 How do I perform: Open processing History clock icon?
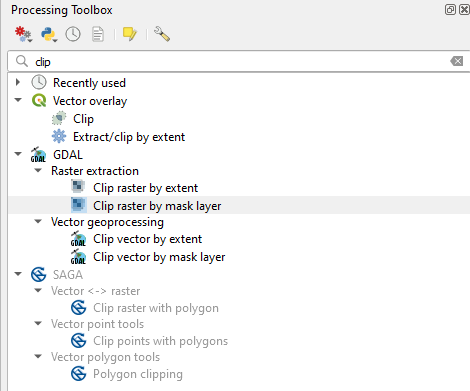(73, 34)
